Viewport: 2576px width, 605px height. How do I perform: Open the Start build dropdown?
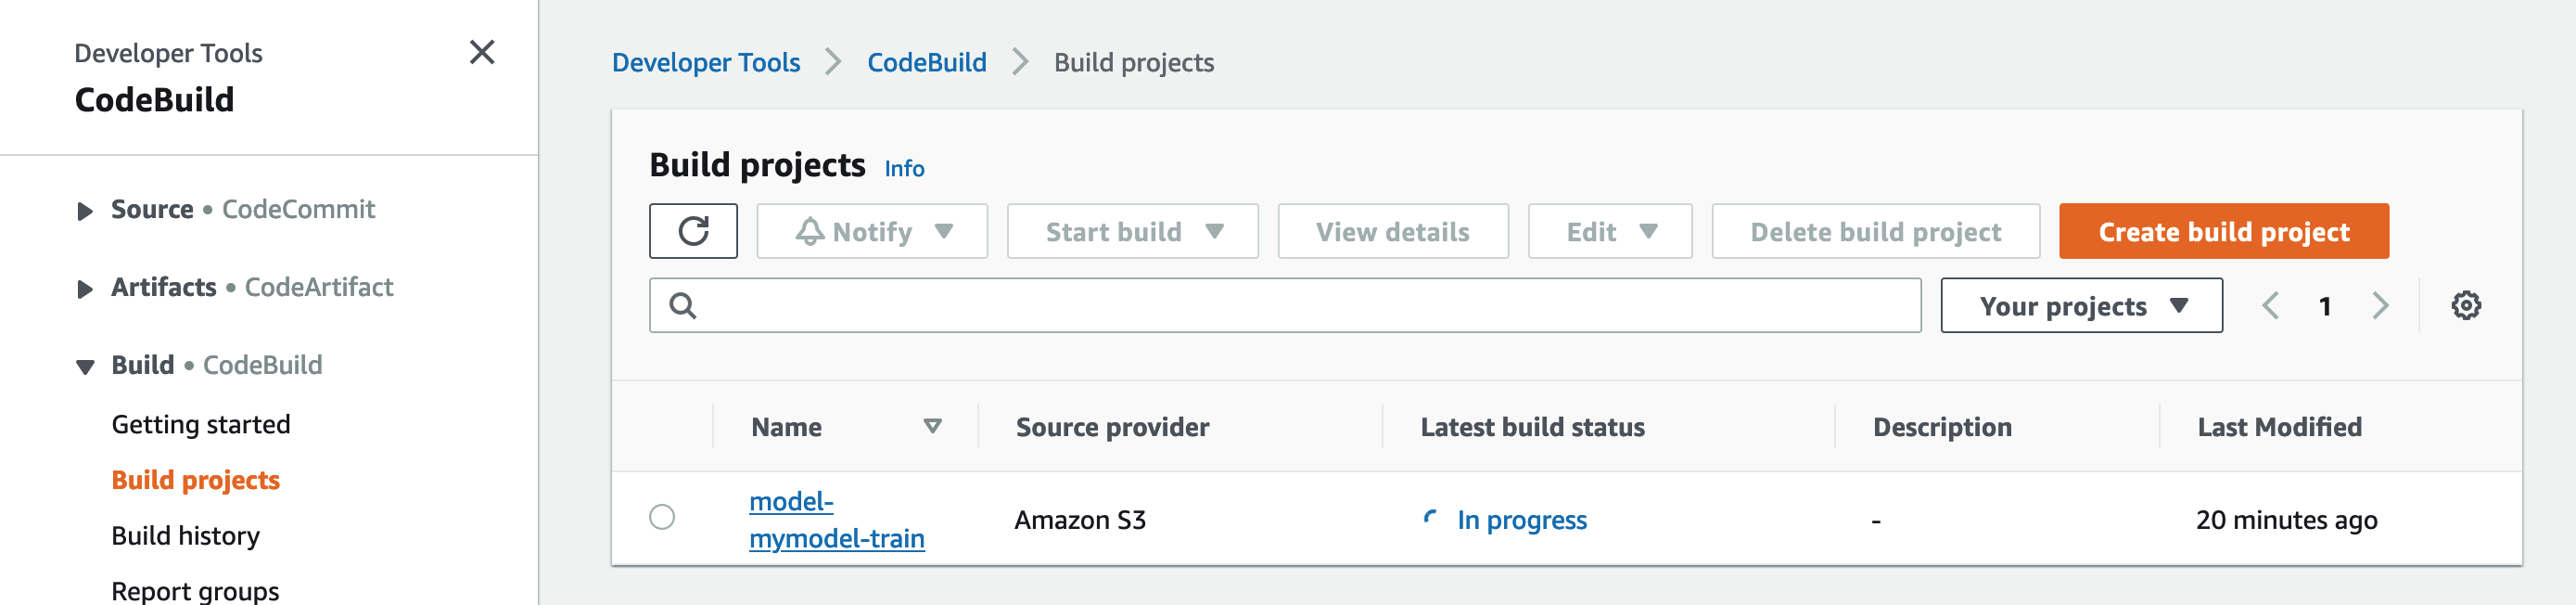click(x=1132, y=231)
